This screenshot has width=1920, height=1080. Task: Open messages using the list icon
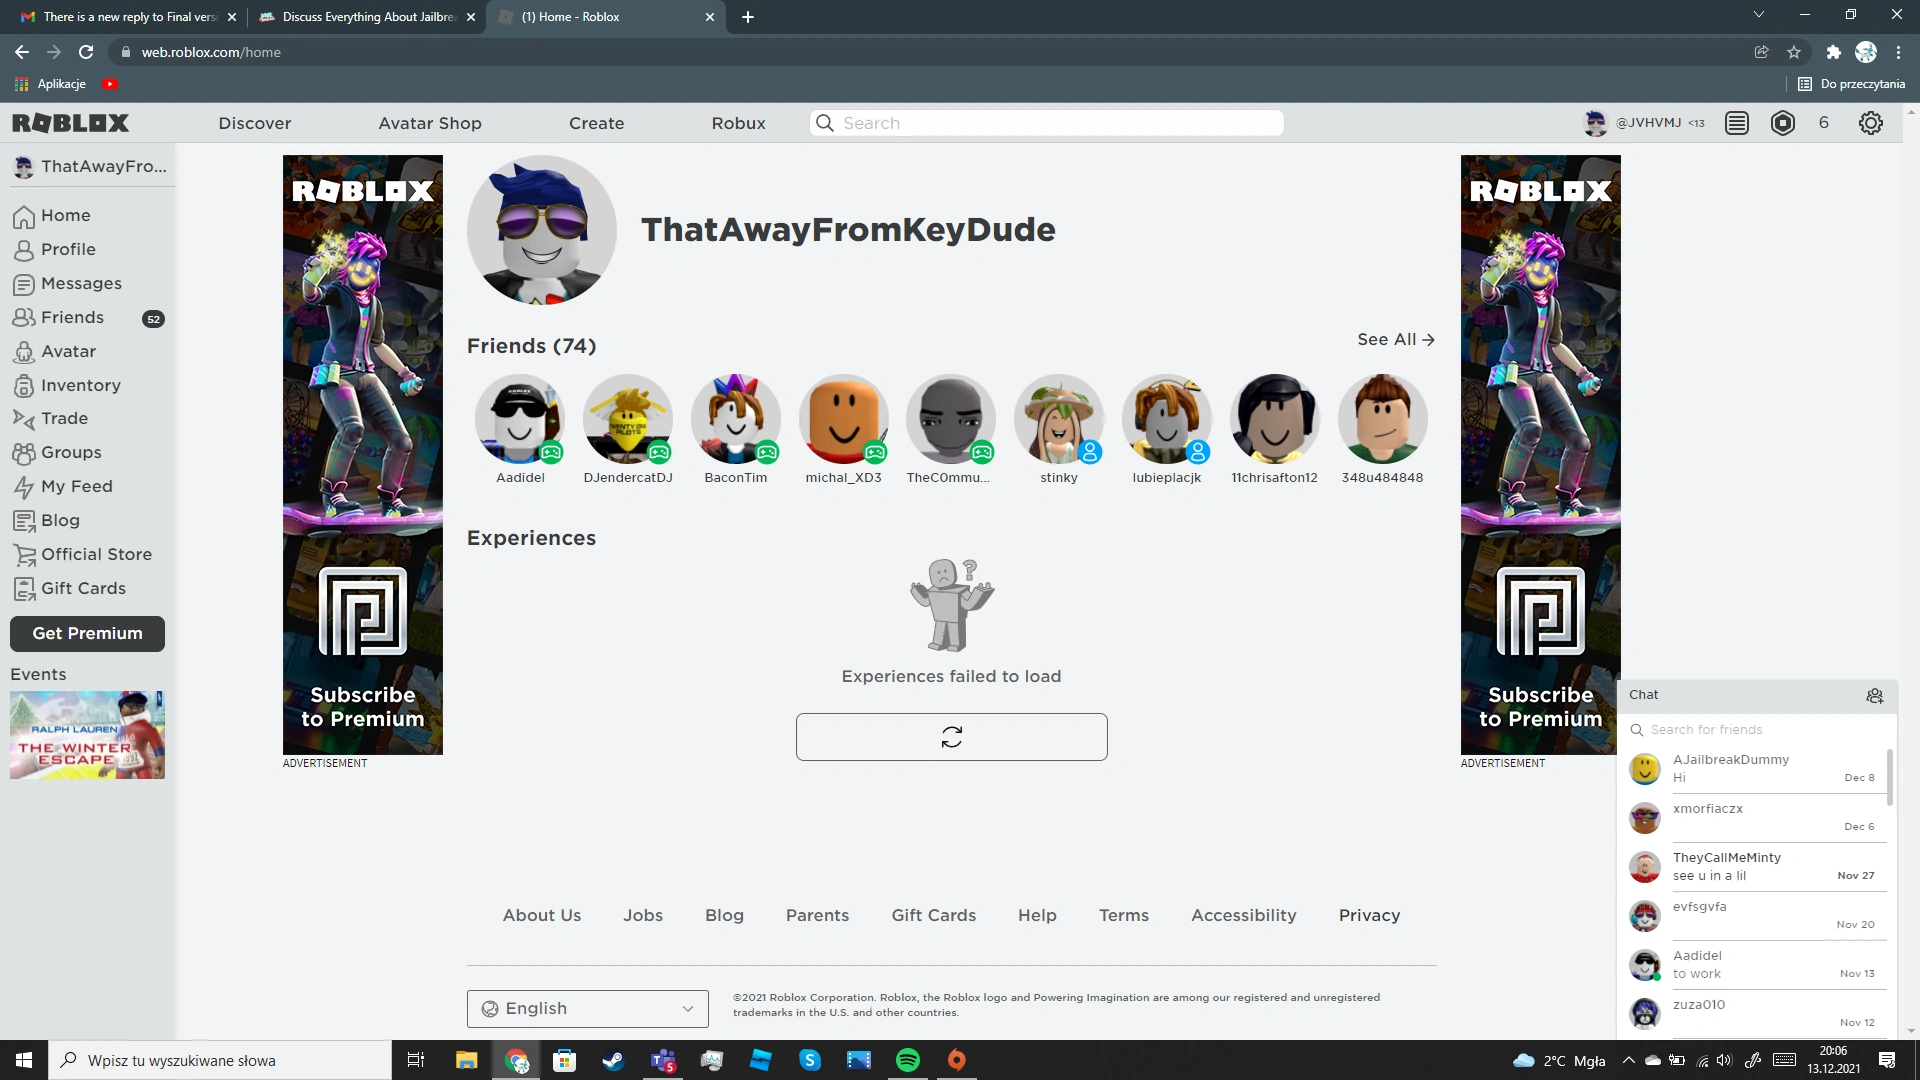pos(1737,122)
